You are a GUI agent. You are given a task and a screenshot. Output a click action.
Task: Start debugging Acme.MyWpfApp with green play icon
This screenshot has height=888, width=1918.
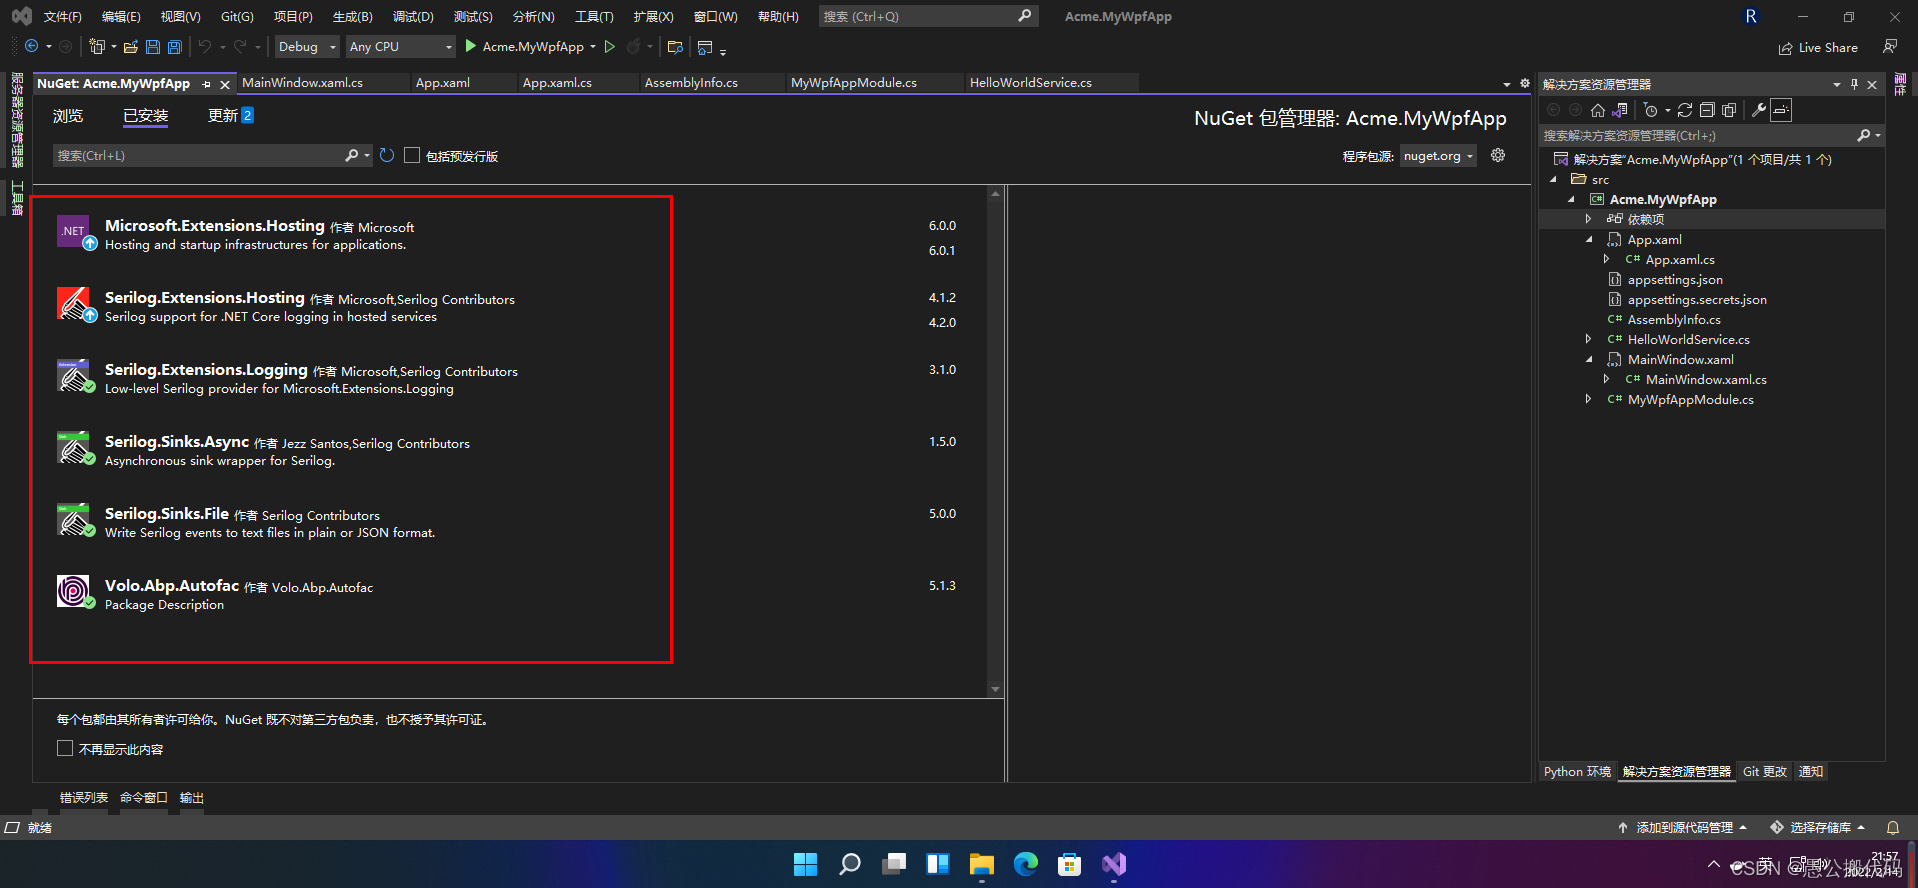(470, 46)
